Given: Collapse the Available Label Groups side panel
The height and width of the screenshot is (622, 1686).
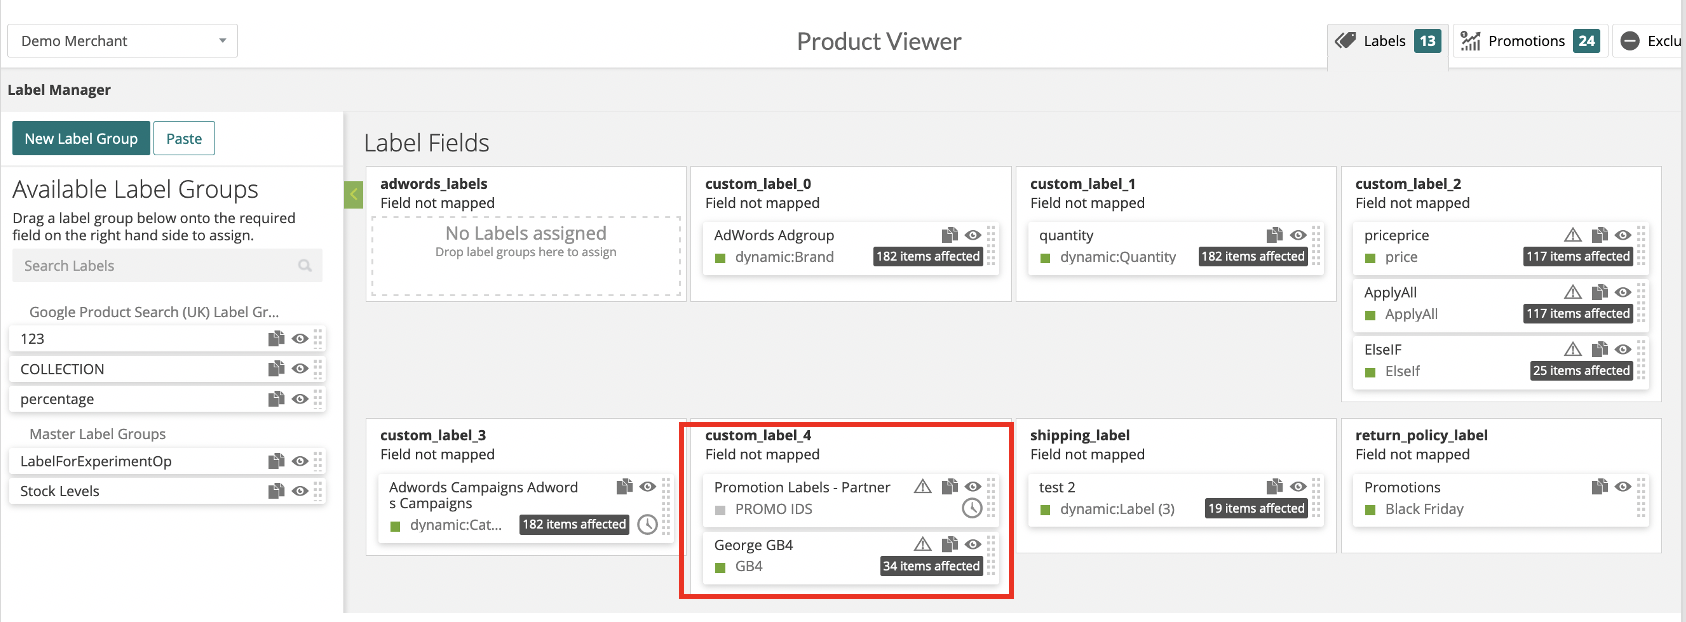Looking at the screenshot, I should point(353,195).
